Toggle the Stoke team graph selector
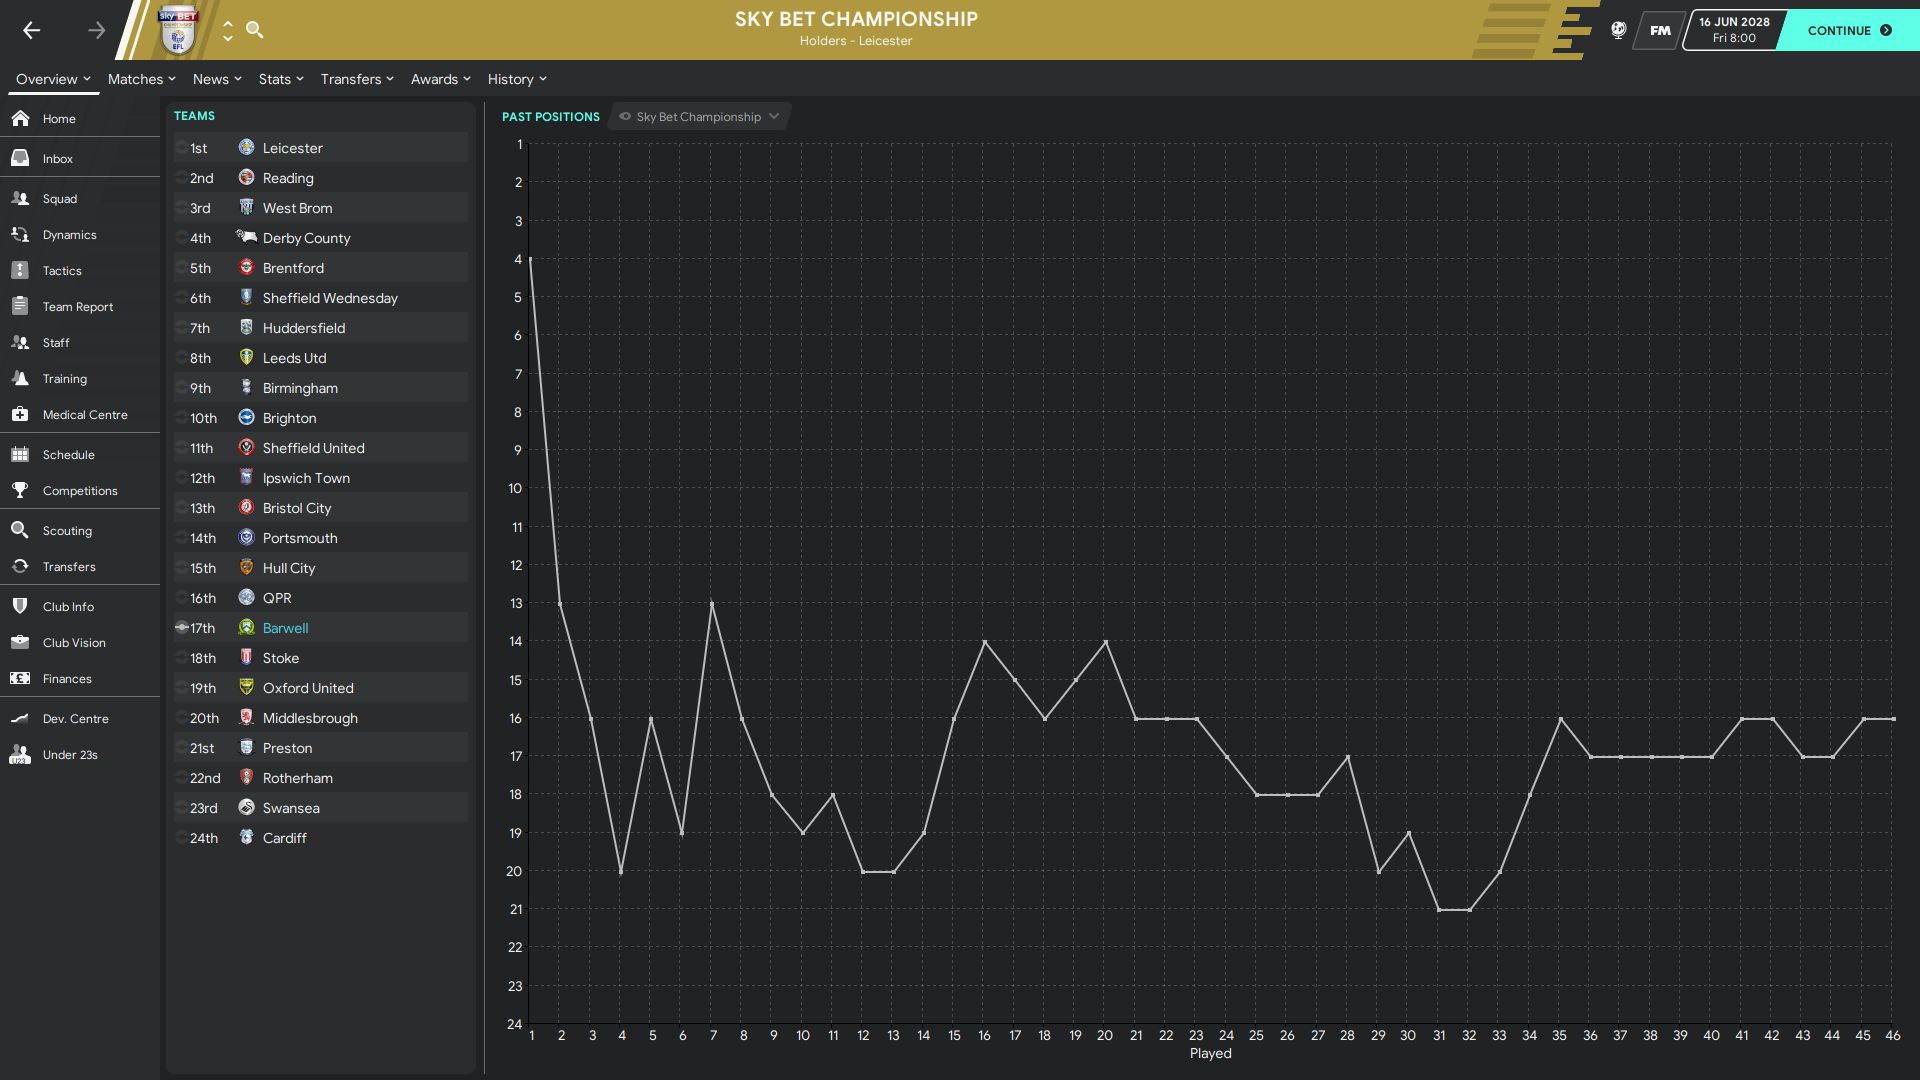Screen dimensions: 1920x1080 coord(181,658)
